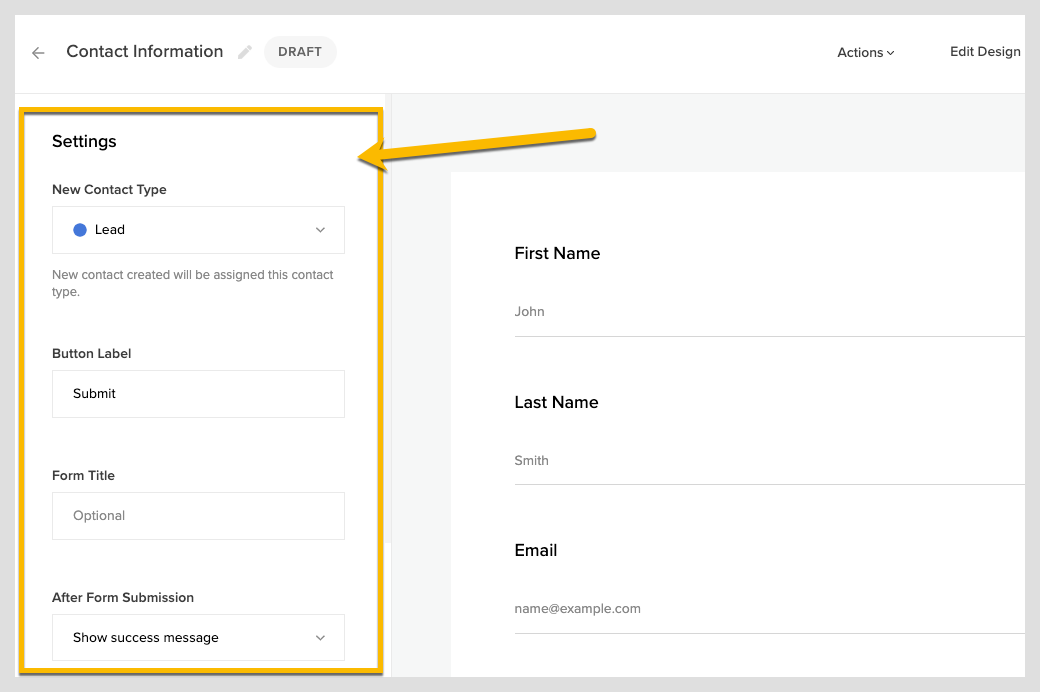
Task: Expand the Actions dropdown in the top bar
Action: 865,52
